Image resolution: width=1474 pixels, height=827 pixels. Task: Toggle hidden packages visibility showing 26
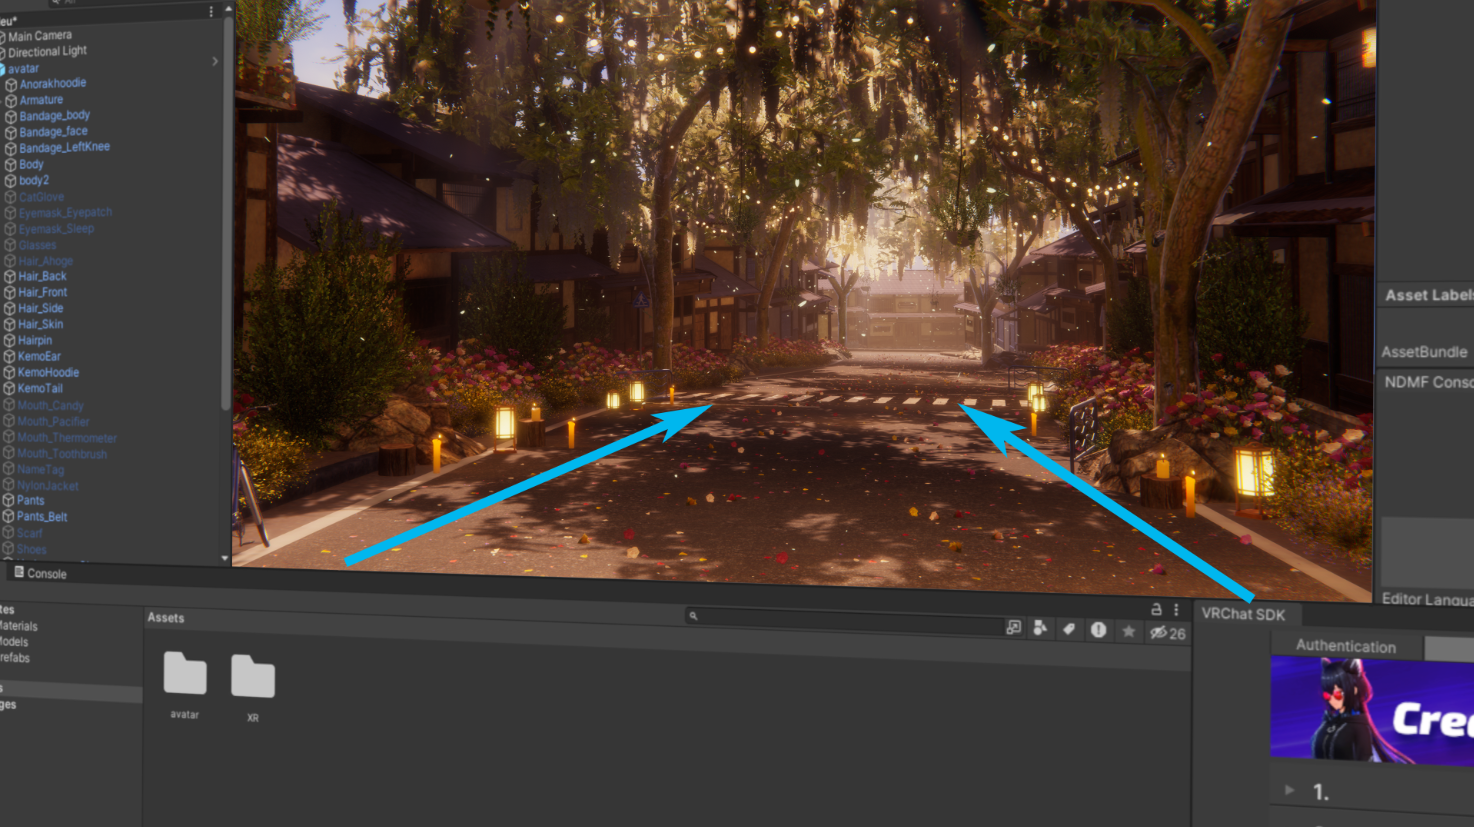(1167, 633)
